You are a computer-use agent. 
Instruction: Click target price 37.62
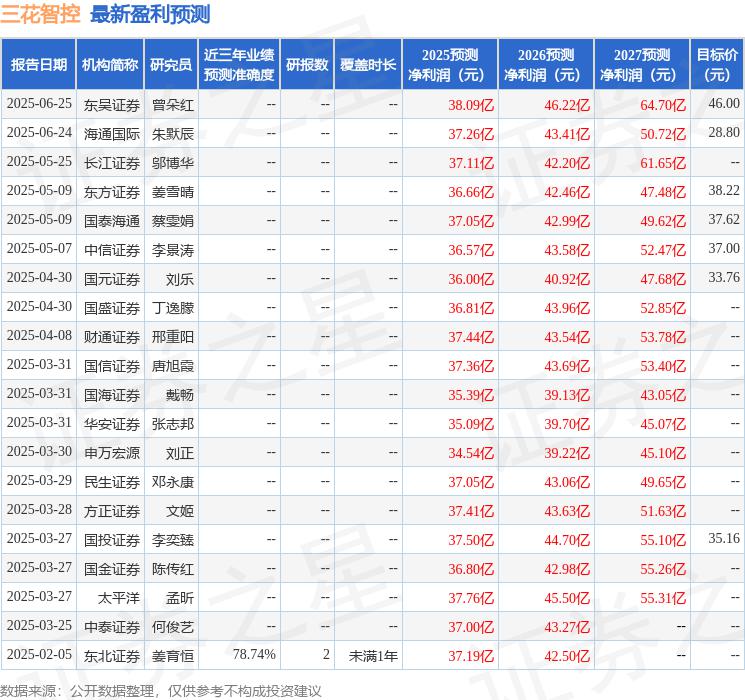click(724, 220)
